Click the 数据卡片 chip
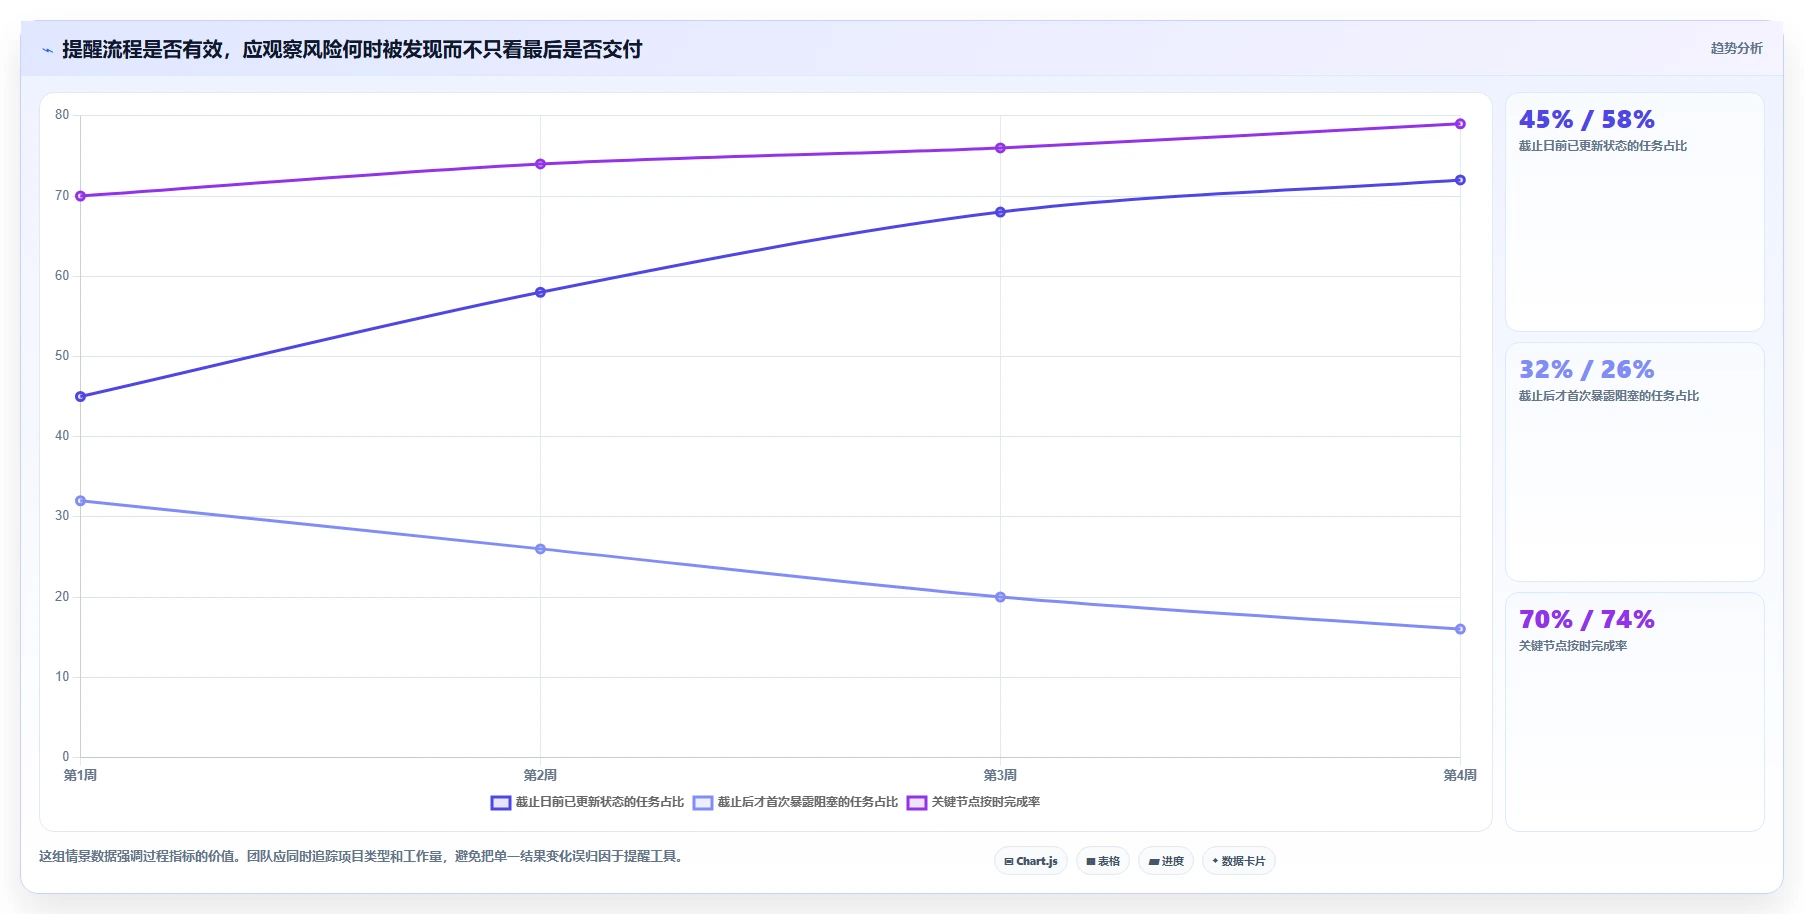 point(1239,861)
